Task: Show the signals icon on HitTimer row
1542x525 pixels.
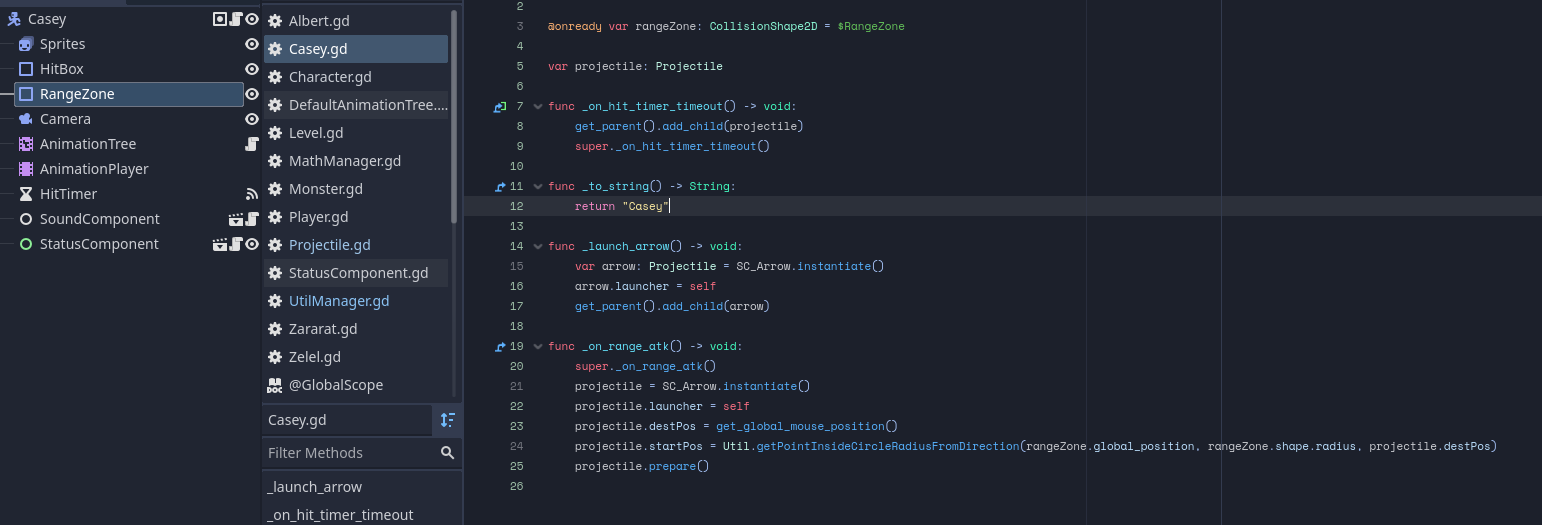Action: point(252,194)
